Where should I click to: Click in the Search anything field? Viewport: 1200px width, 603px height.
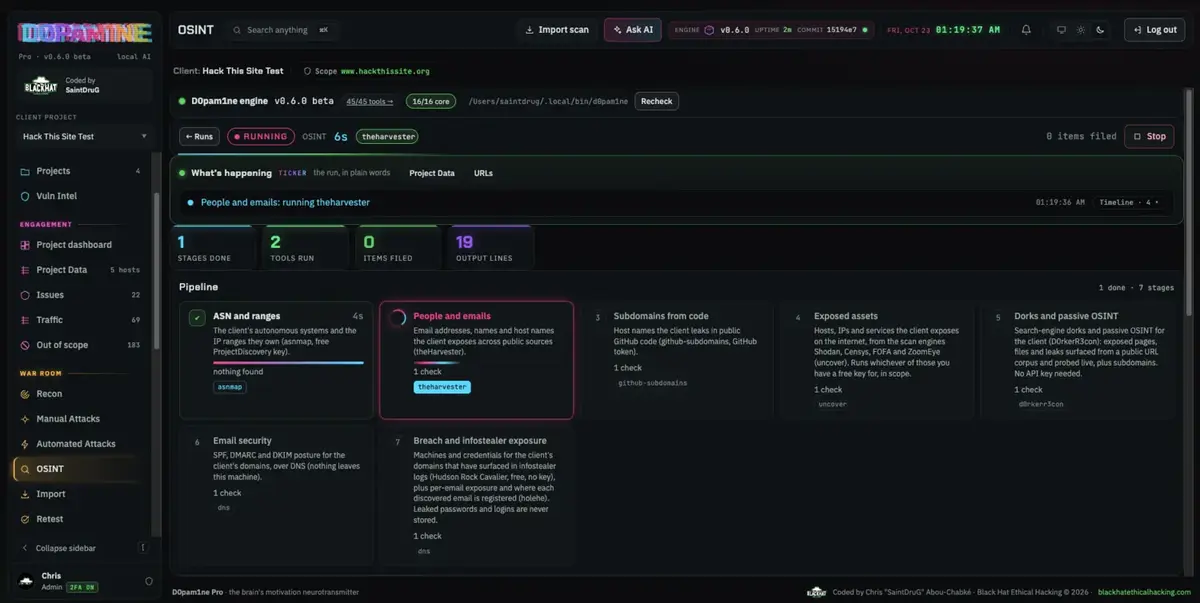[x=284, y=30]
